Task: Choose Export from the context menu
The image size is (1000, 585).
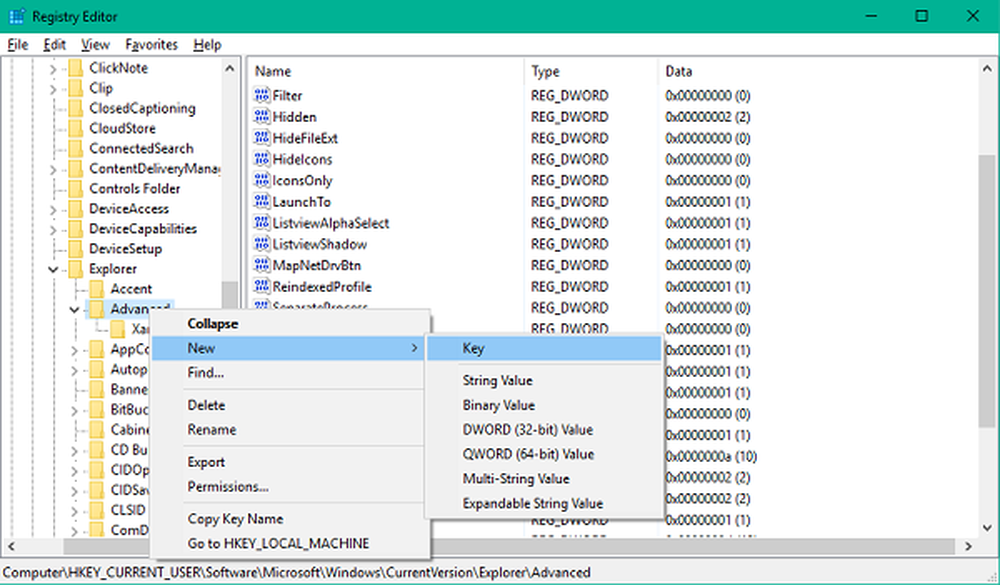Action: pyautogui.click(x=207, y=462)
